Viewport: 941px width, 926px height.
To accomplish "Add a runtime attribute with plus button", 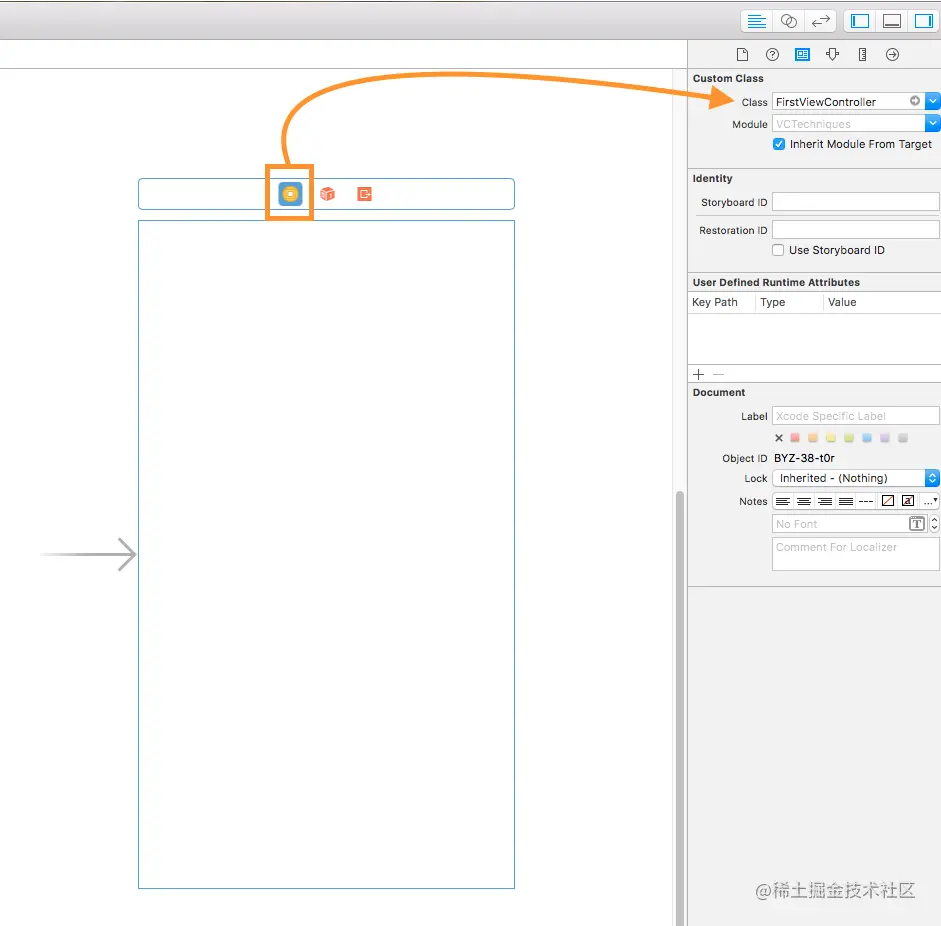I will 699,374.
